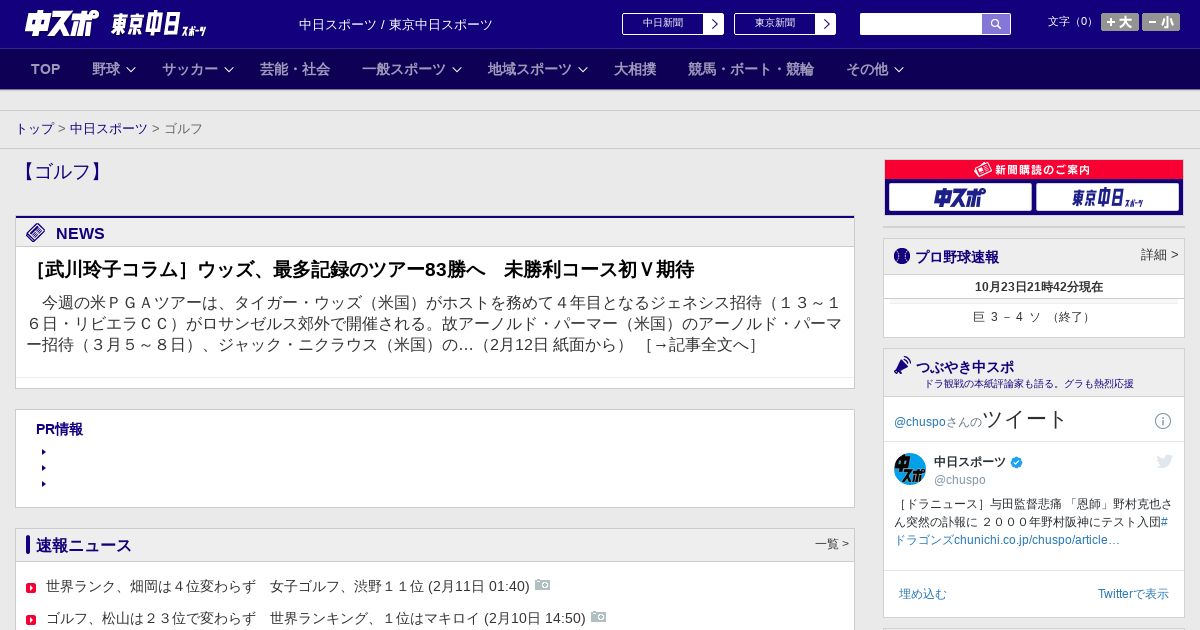Viewport: 1200px width, 630px height.
Task: Click the second PR情報 bullet arrow
Action: [44, 468]
